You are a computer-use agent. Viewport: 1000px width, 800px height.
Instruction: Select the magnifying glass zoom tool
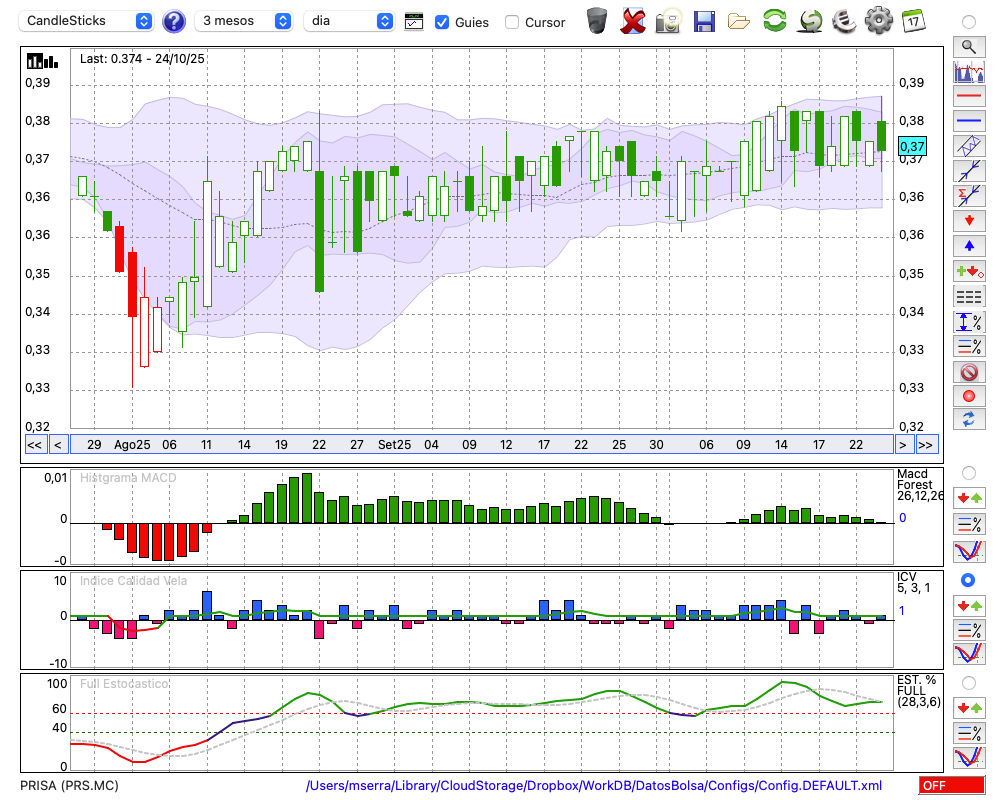click(x=969, y=47)
